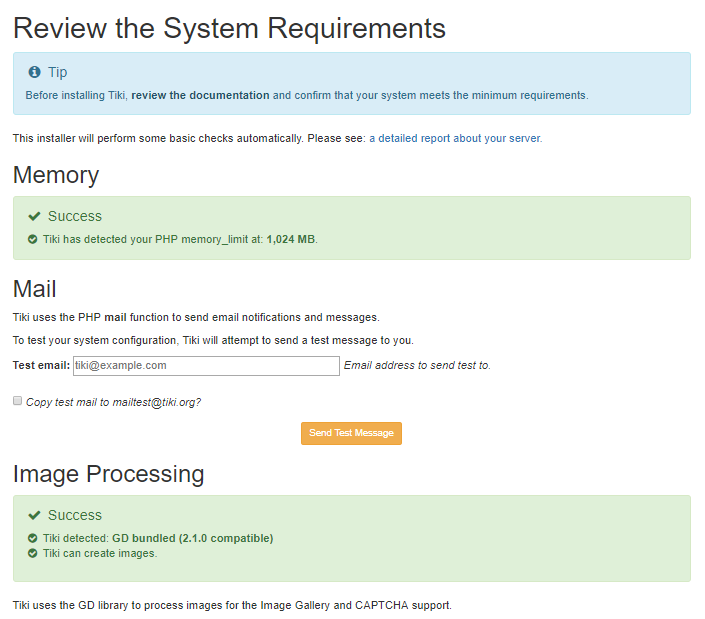Viewport: 705px width, 619px height.
Task: Open 'a detailed report about your server' link
Action: coord(455,139)
